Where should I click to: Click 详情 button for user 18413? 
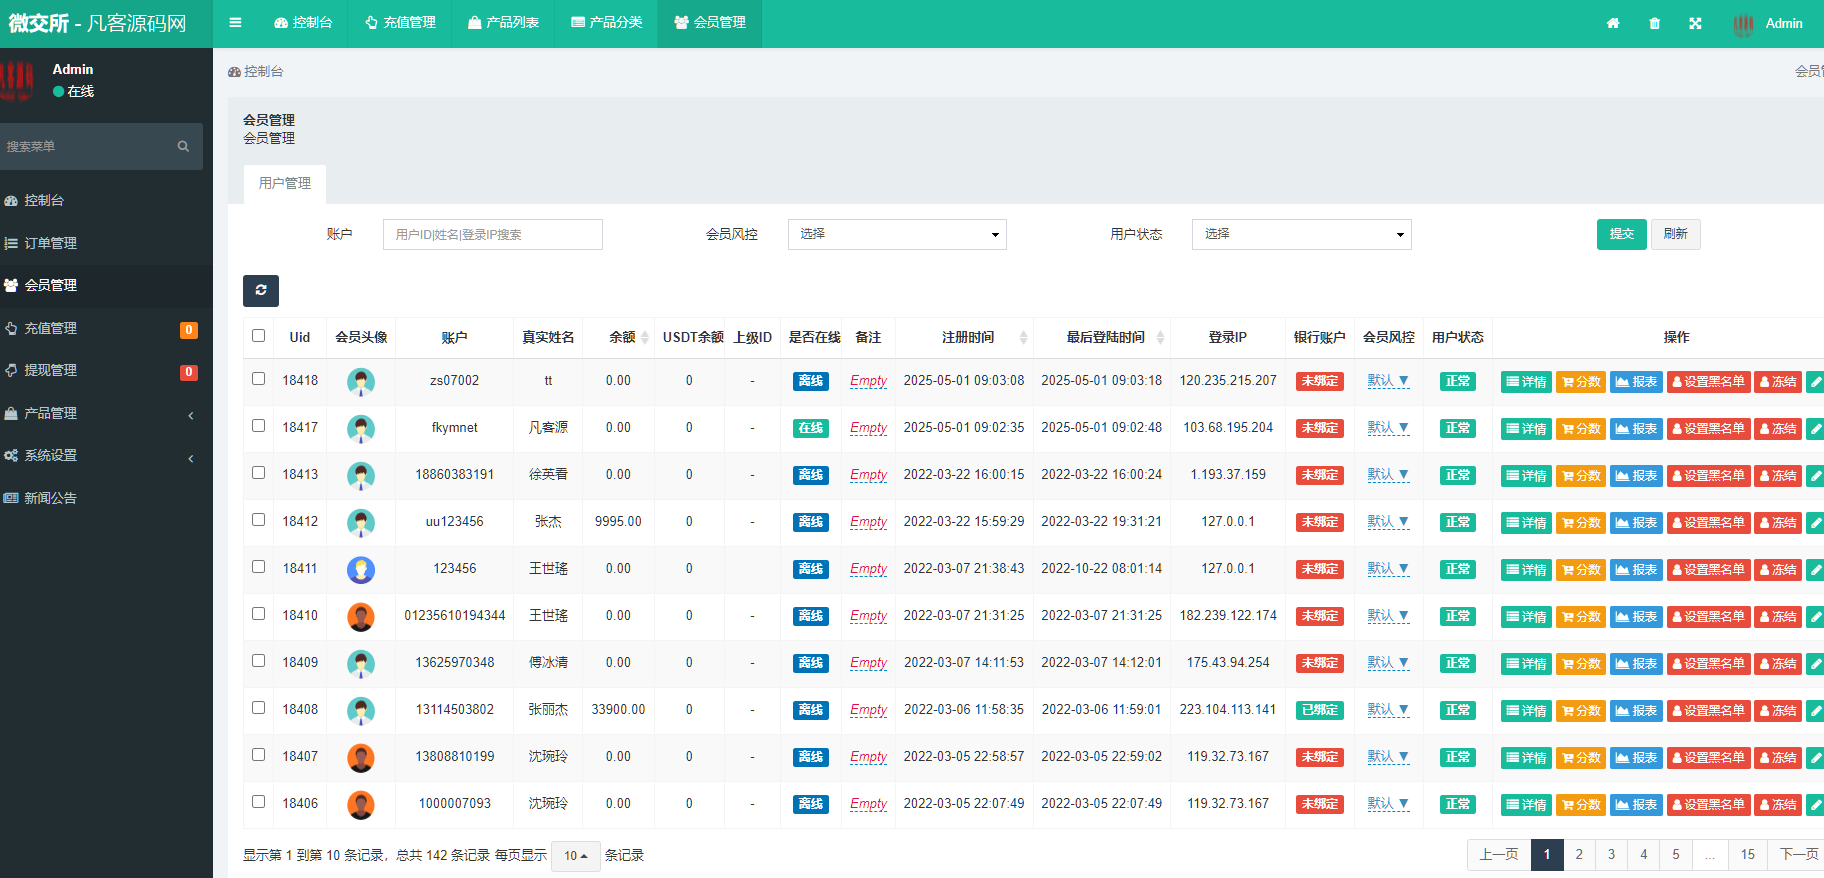(x=1526, y=476)
